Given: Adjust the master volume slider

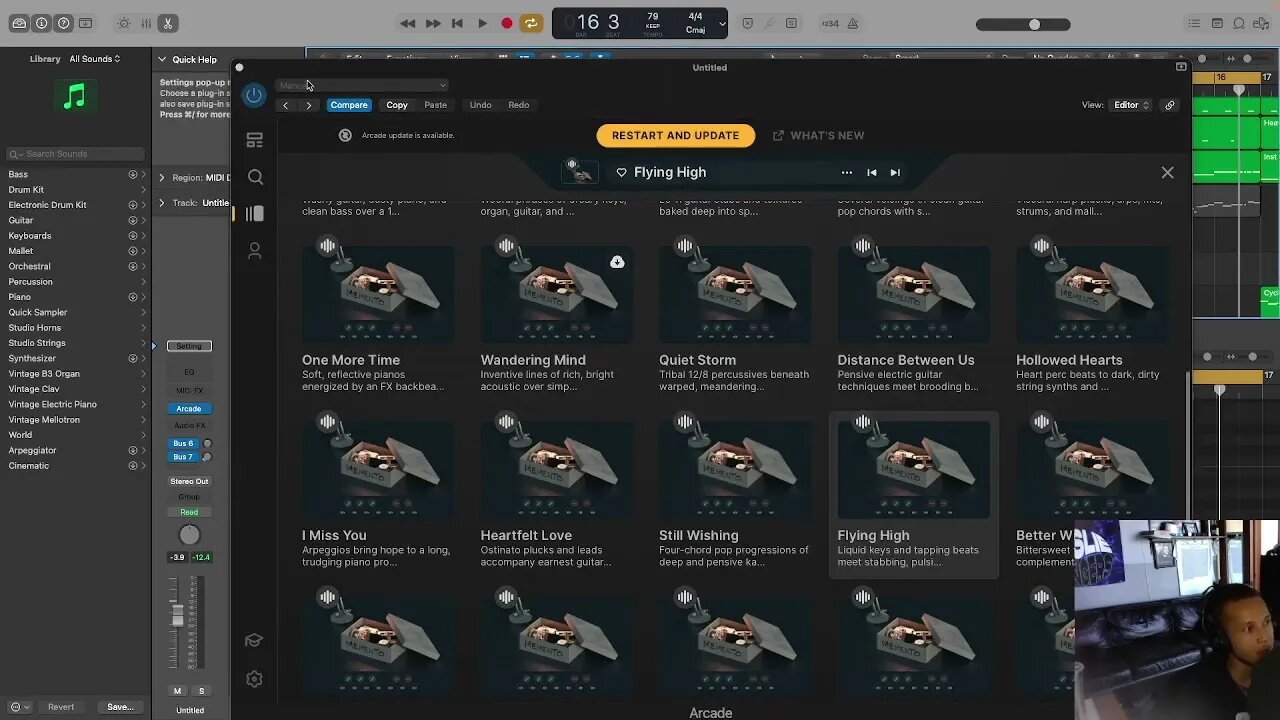Looking at the screenshot, I should pos(1022,24).
